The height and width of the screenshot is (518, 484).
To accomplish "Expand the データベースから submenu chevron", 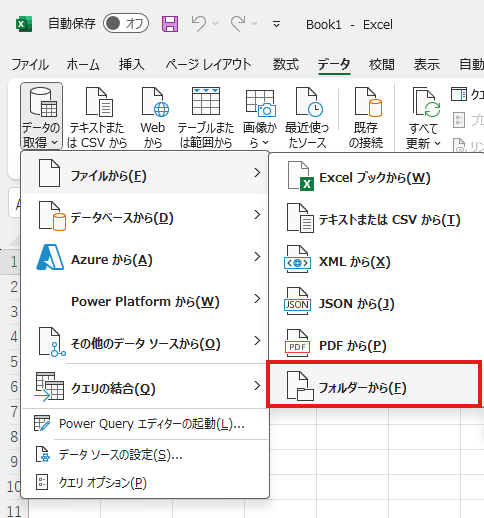I will [x=257, y=215].
